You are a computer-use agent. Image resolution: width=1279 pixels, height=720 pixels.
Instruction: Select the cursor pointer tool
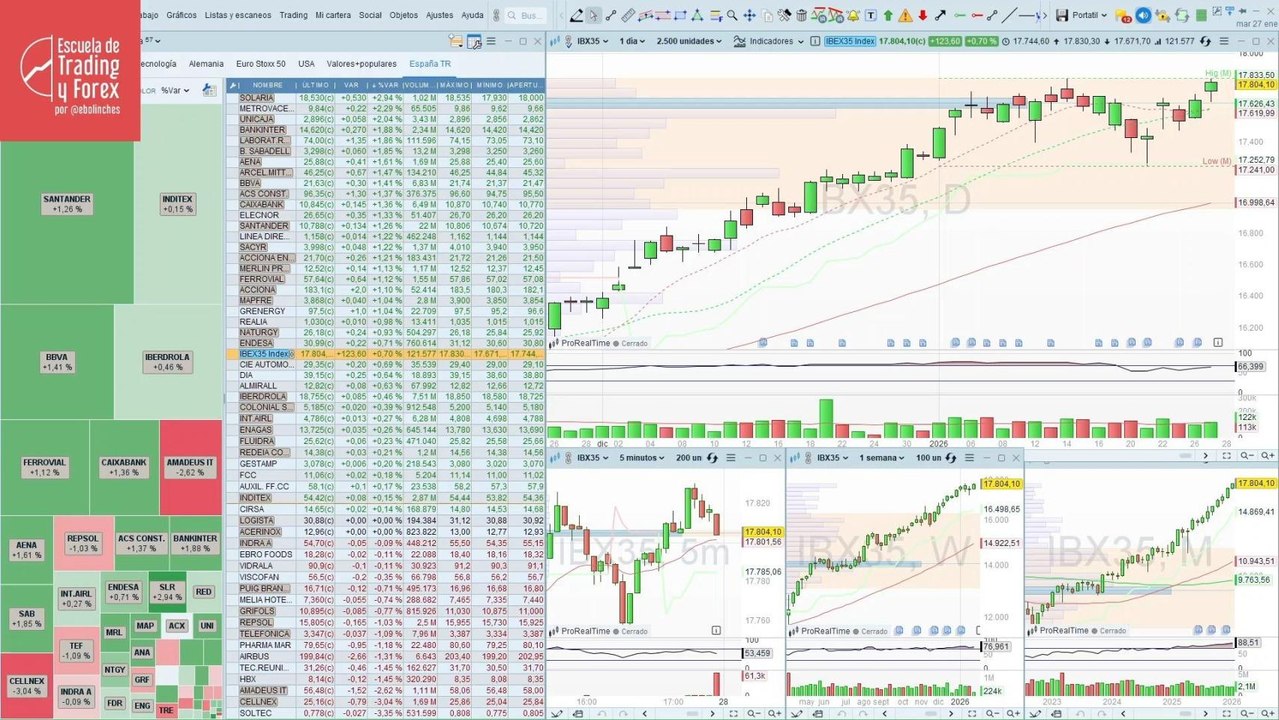click(x=594, y=16)
